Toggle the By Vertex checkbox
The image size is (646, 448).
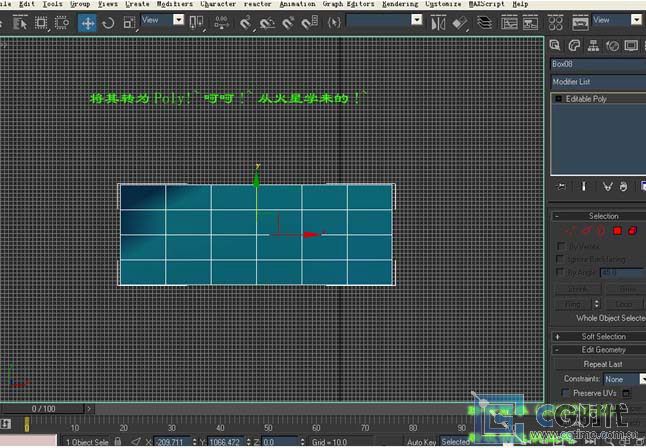561,246
